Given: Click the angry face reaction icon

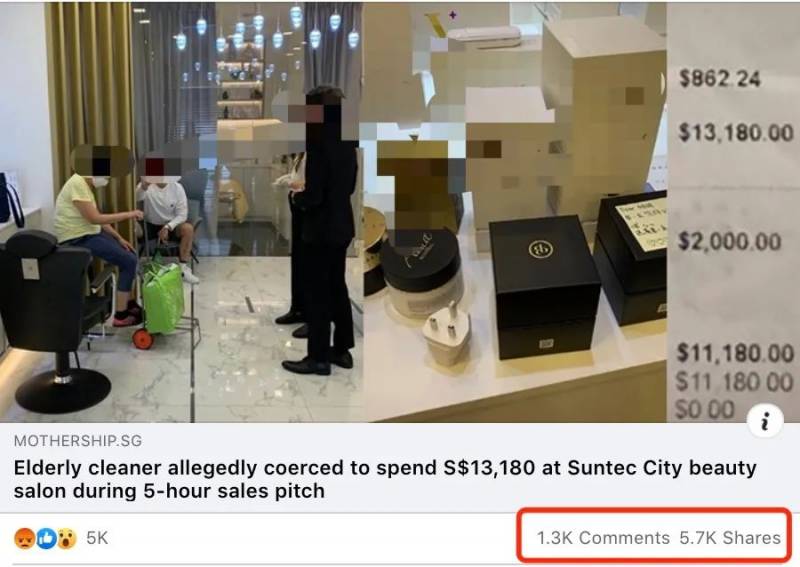Looking at the screenshot, I should pyautogui.click(x=24, y=538).
